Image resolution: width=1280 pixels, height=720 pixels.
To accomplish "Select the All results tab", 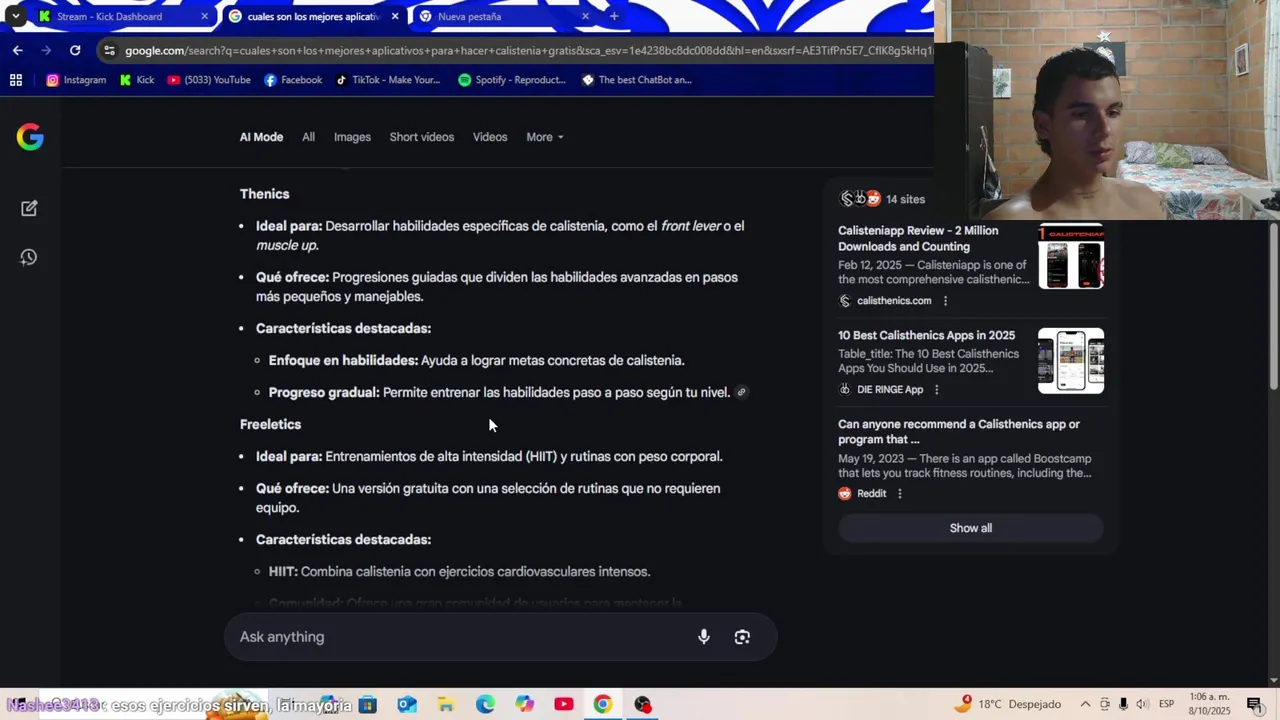I will pyautogui.click(x=308, y=137).
